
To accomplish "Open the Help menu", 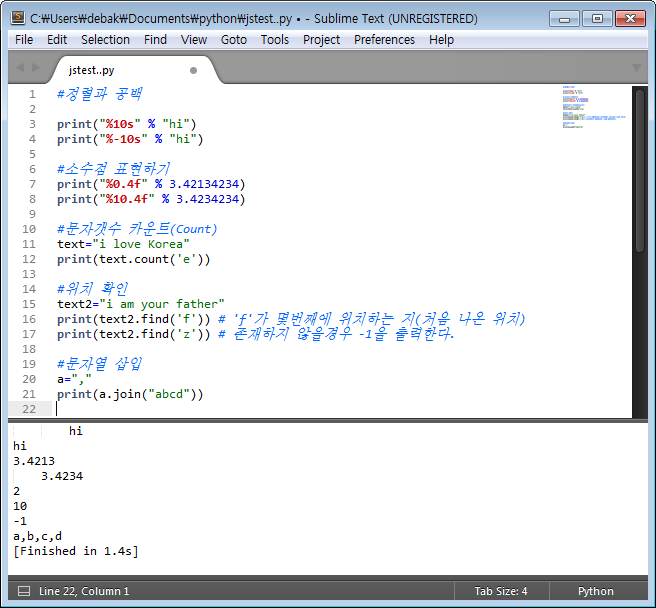I will point(441,40).
